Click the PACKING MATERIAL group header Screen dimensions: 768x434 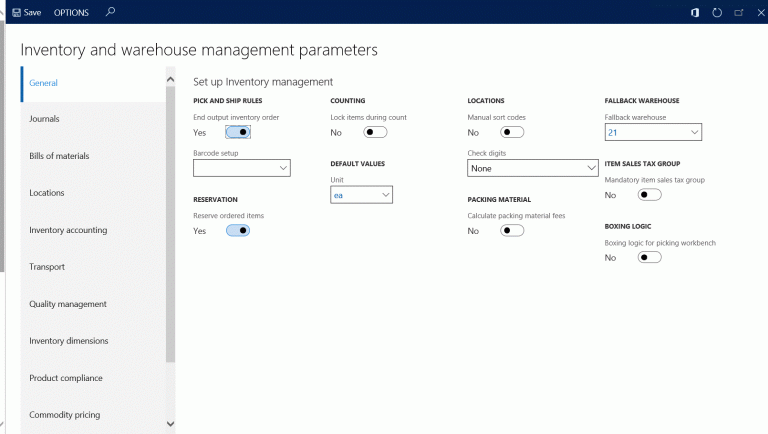[x=499, y=199]
